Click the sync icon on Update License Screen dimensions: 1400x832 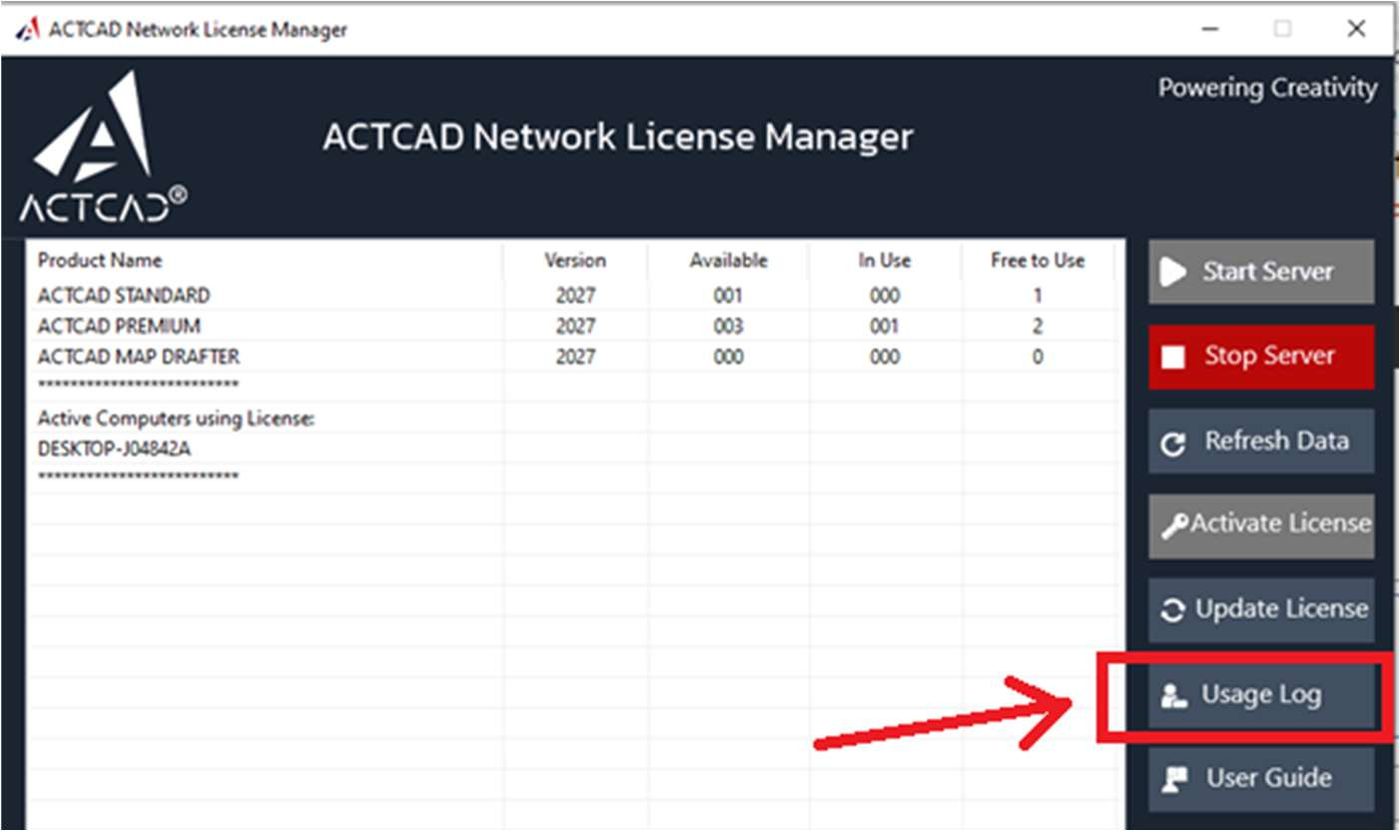(1173, 610)
